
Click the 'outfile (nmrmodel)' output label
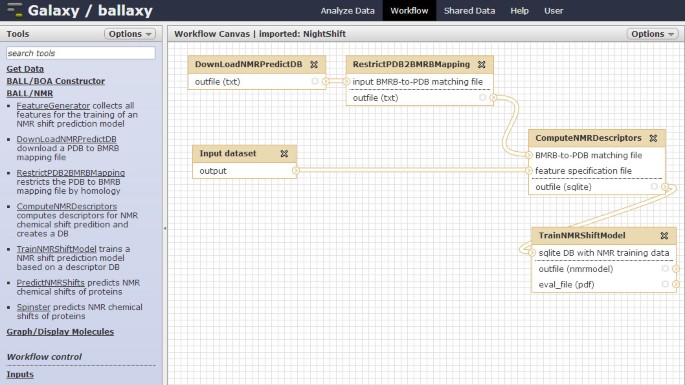pos(576,269)
